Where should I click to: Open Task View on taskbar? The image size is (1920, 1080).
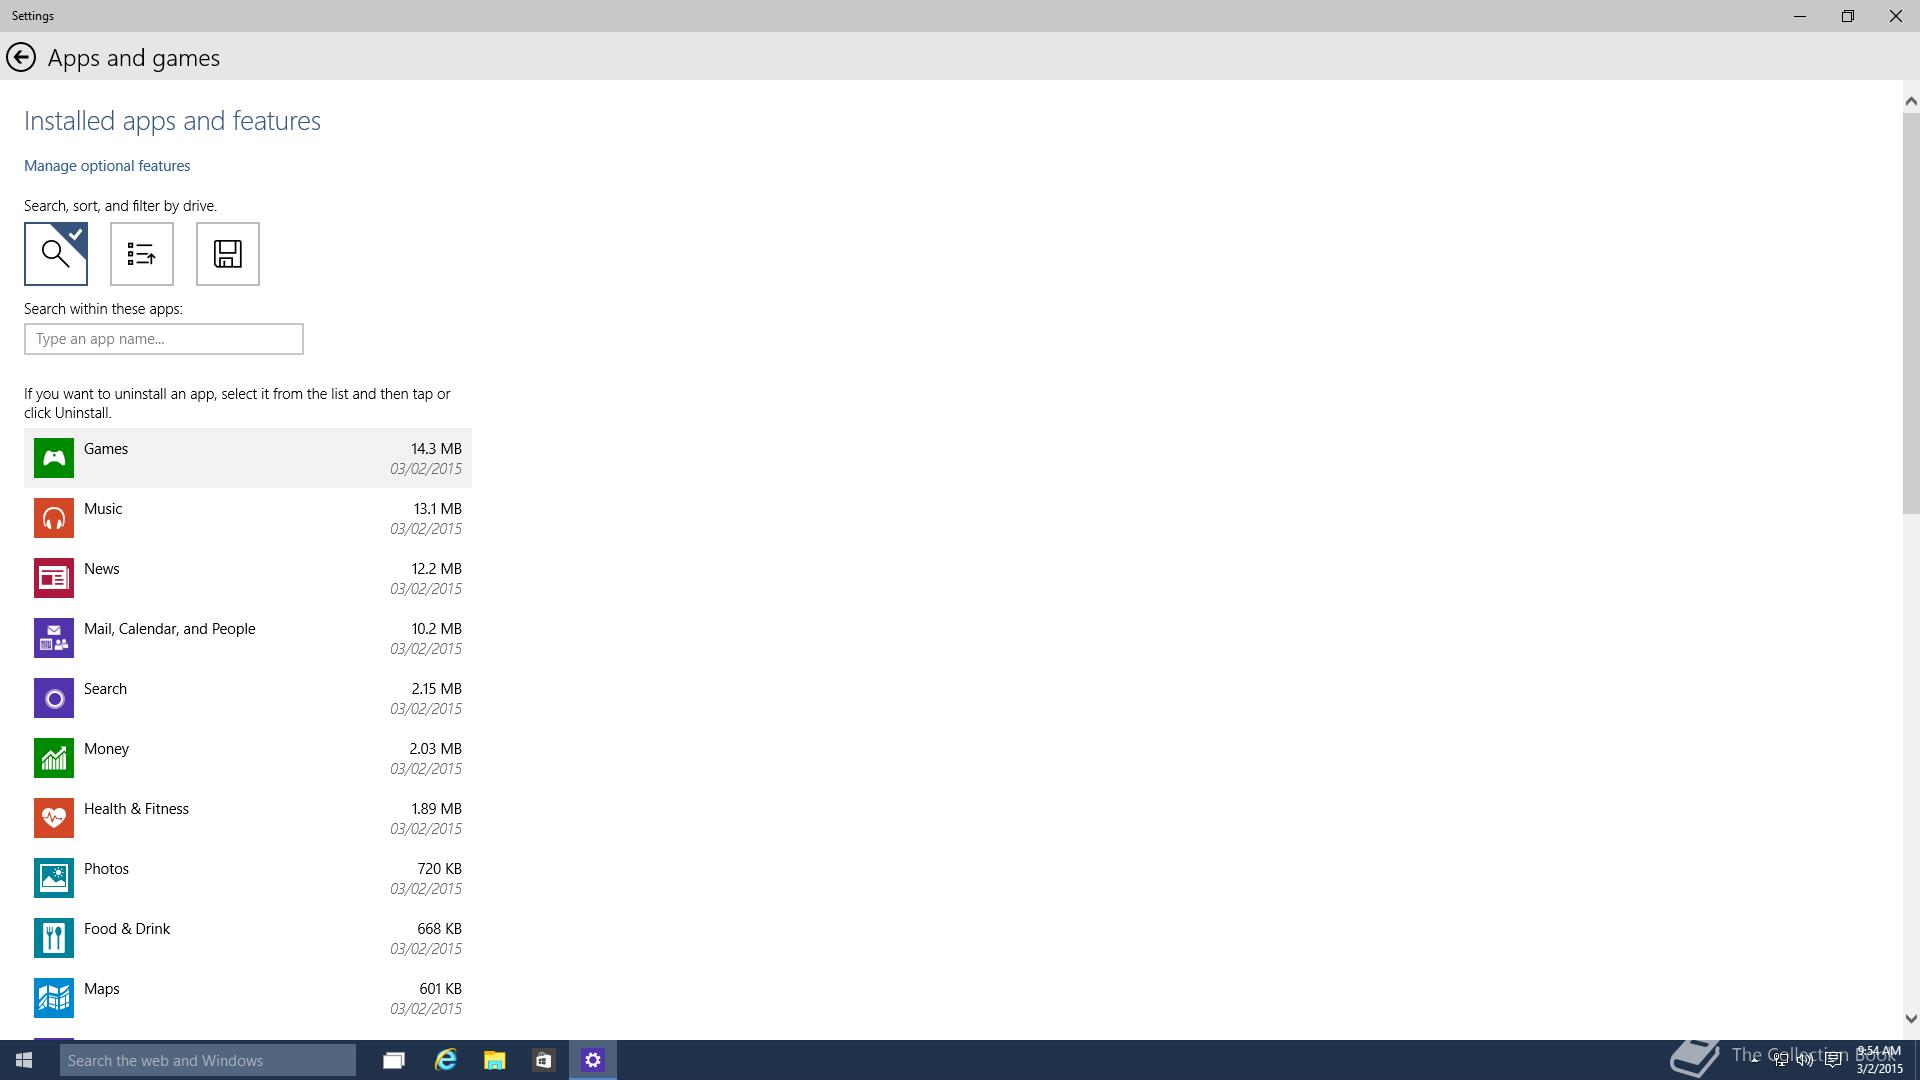(x=394, y=1060)
